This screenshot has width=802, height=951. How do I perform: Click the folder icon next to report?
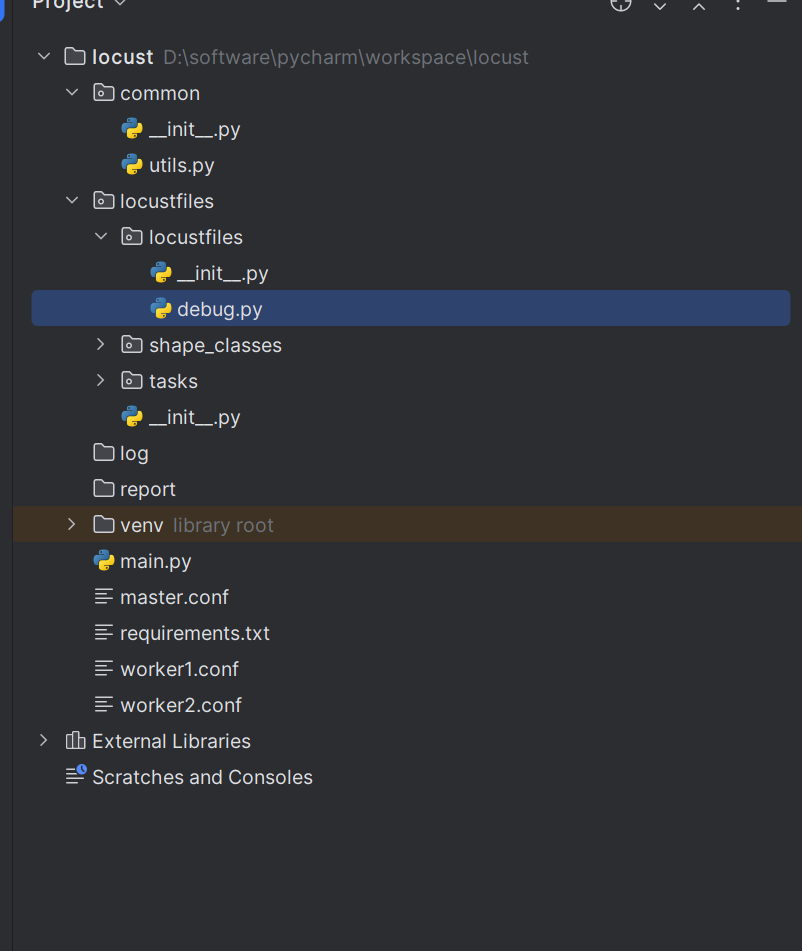103,489
